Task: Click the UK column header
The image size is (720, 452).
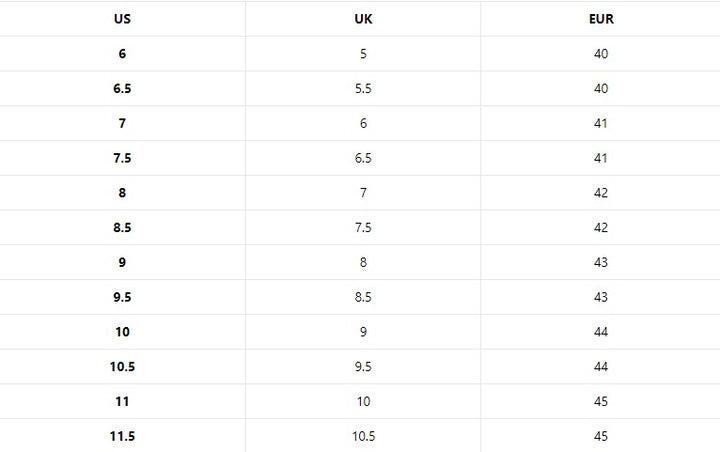Action: click(x=363, y=19)
